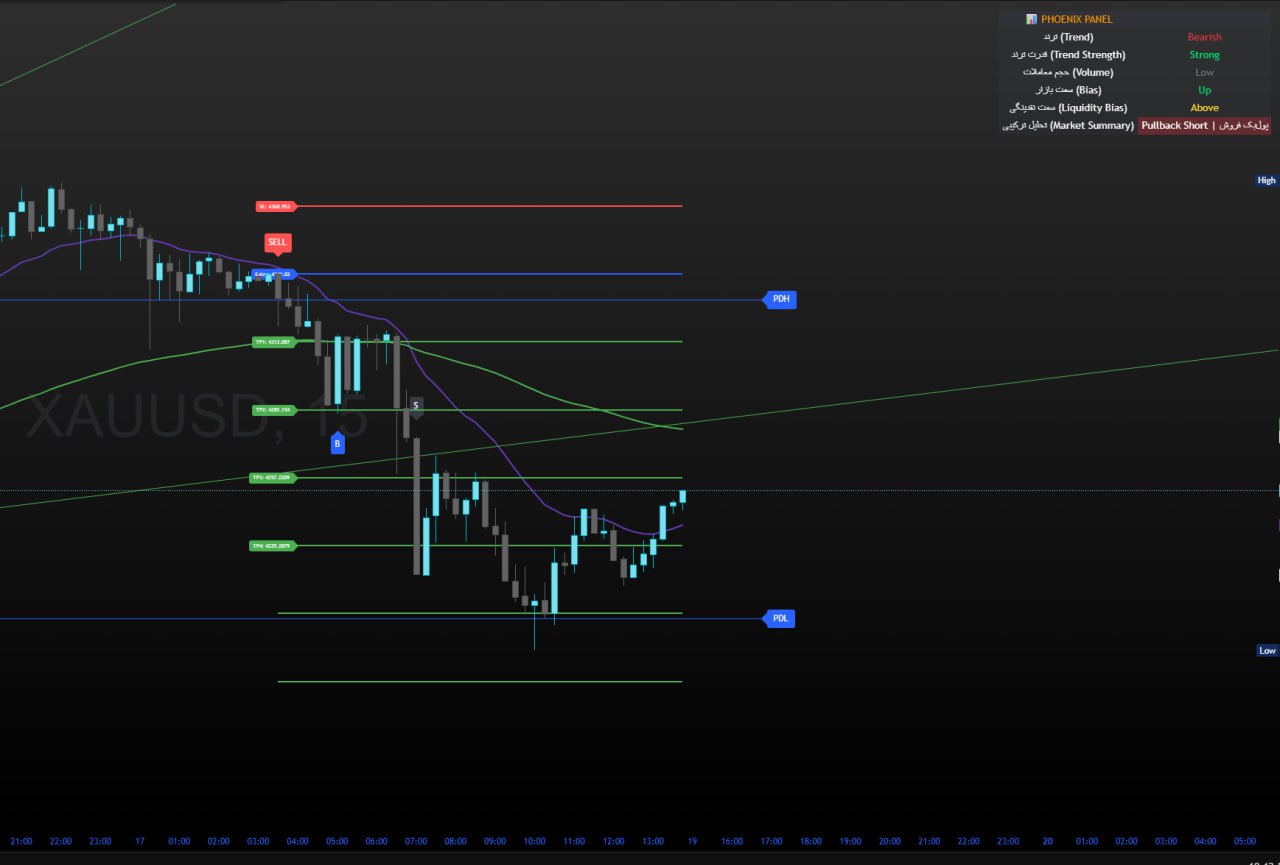This screenshot has height=865, width=1280.
Task: Click the red SL stop-loss label
Action: [275, 207]
